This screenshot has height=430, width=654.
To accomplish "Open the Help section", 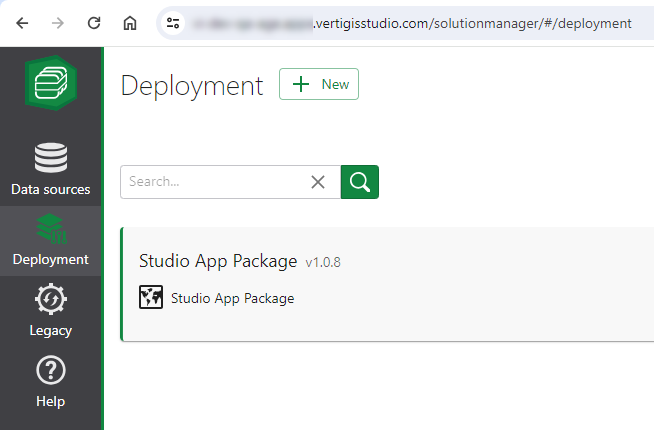I will coord(51,382).
